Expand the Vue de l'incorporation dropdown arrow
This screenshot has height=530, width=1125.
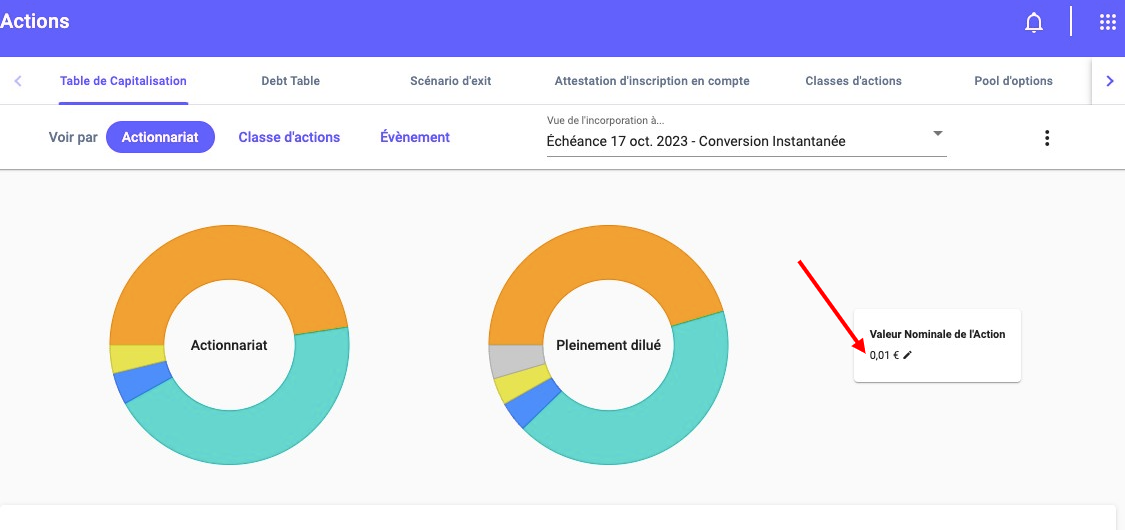(937, 134)
